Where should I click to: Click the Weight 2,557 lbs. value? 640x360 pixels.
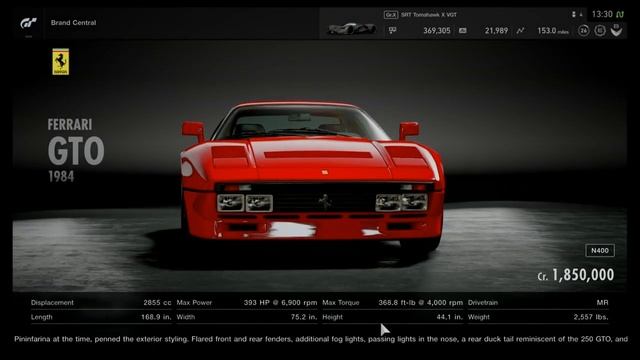coord(591,317)
